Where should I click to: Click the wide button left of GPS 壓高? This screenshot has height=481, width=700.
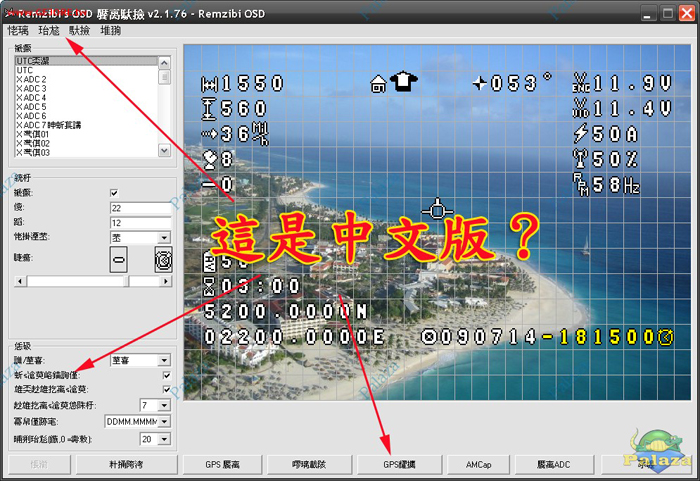(126, 464)
